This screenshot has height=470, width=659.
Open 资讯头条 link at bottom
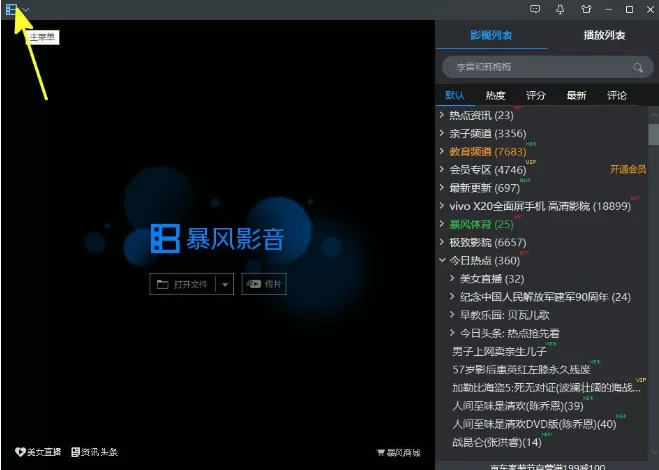click(x=95, y=452)
